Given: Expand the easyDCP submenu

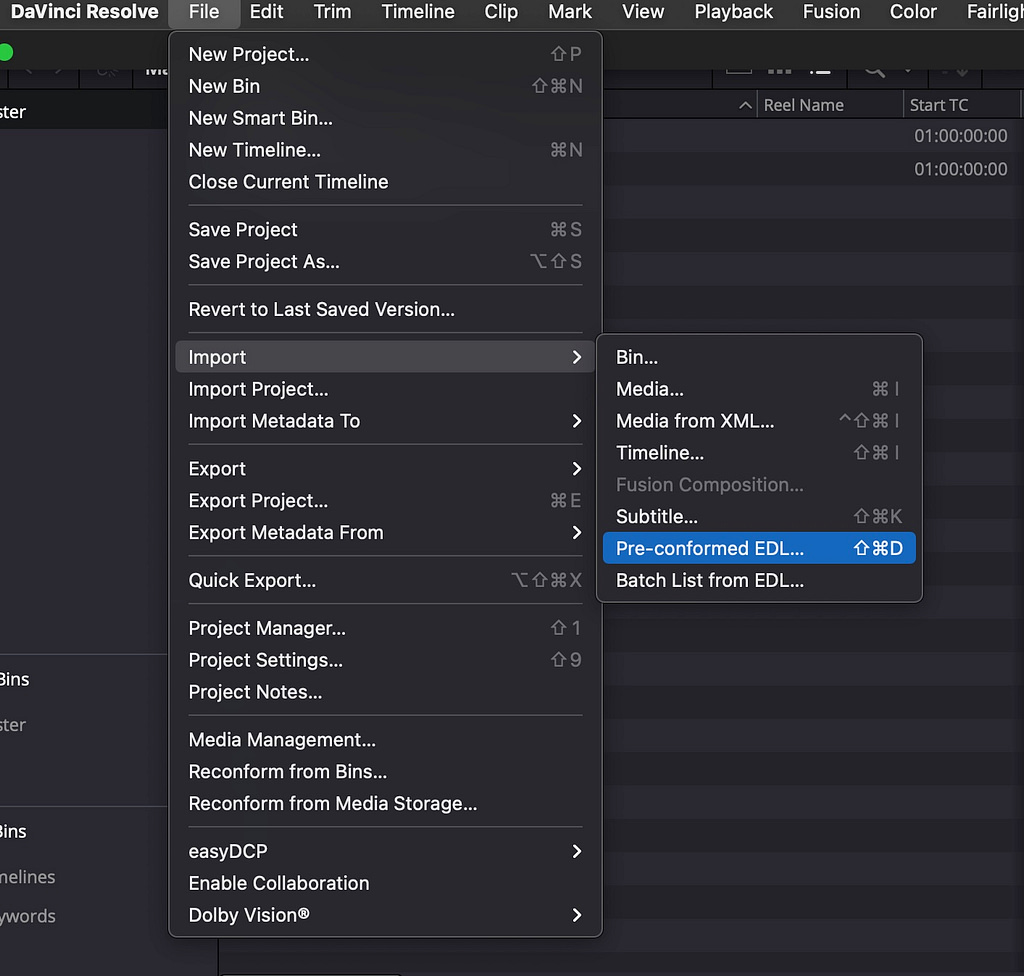Looking at the screenshot, I should [385, 852].
